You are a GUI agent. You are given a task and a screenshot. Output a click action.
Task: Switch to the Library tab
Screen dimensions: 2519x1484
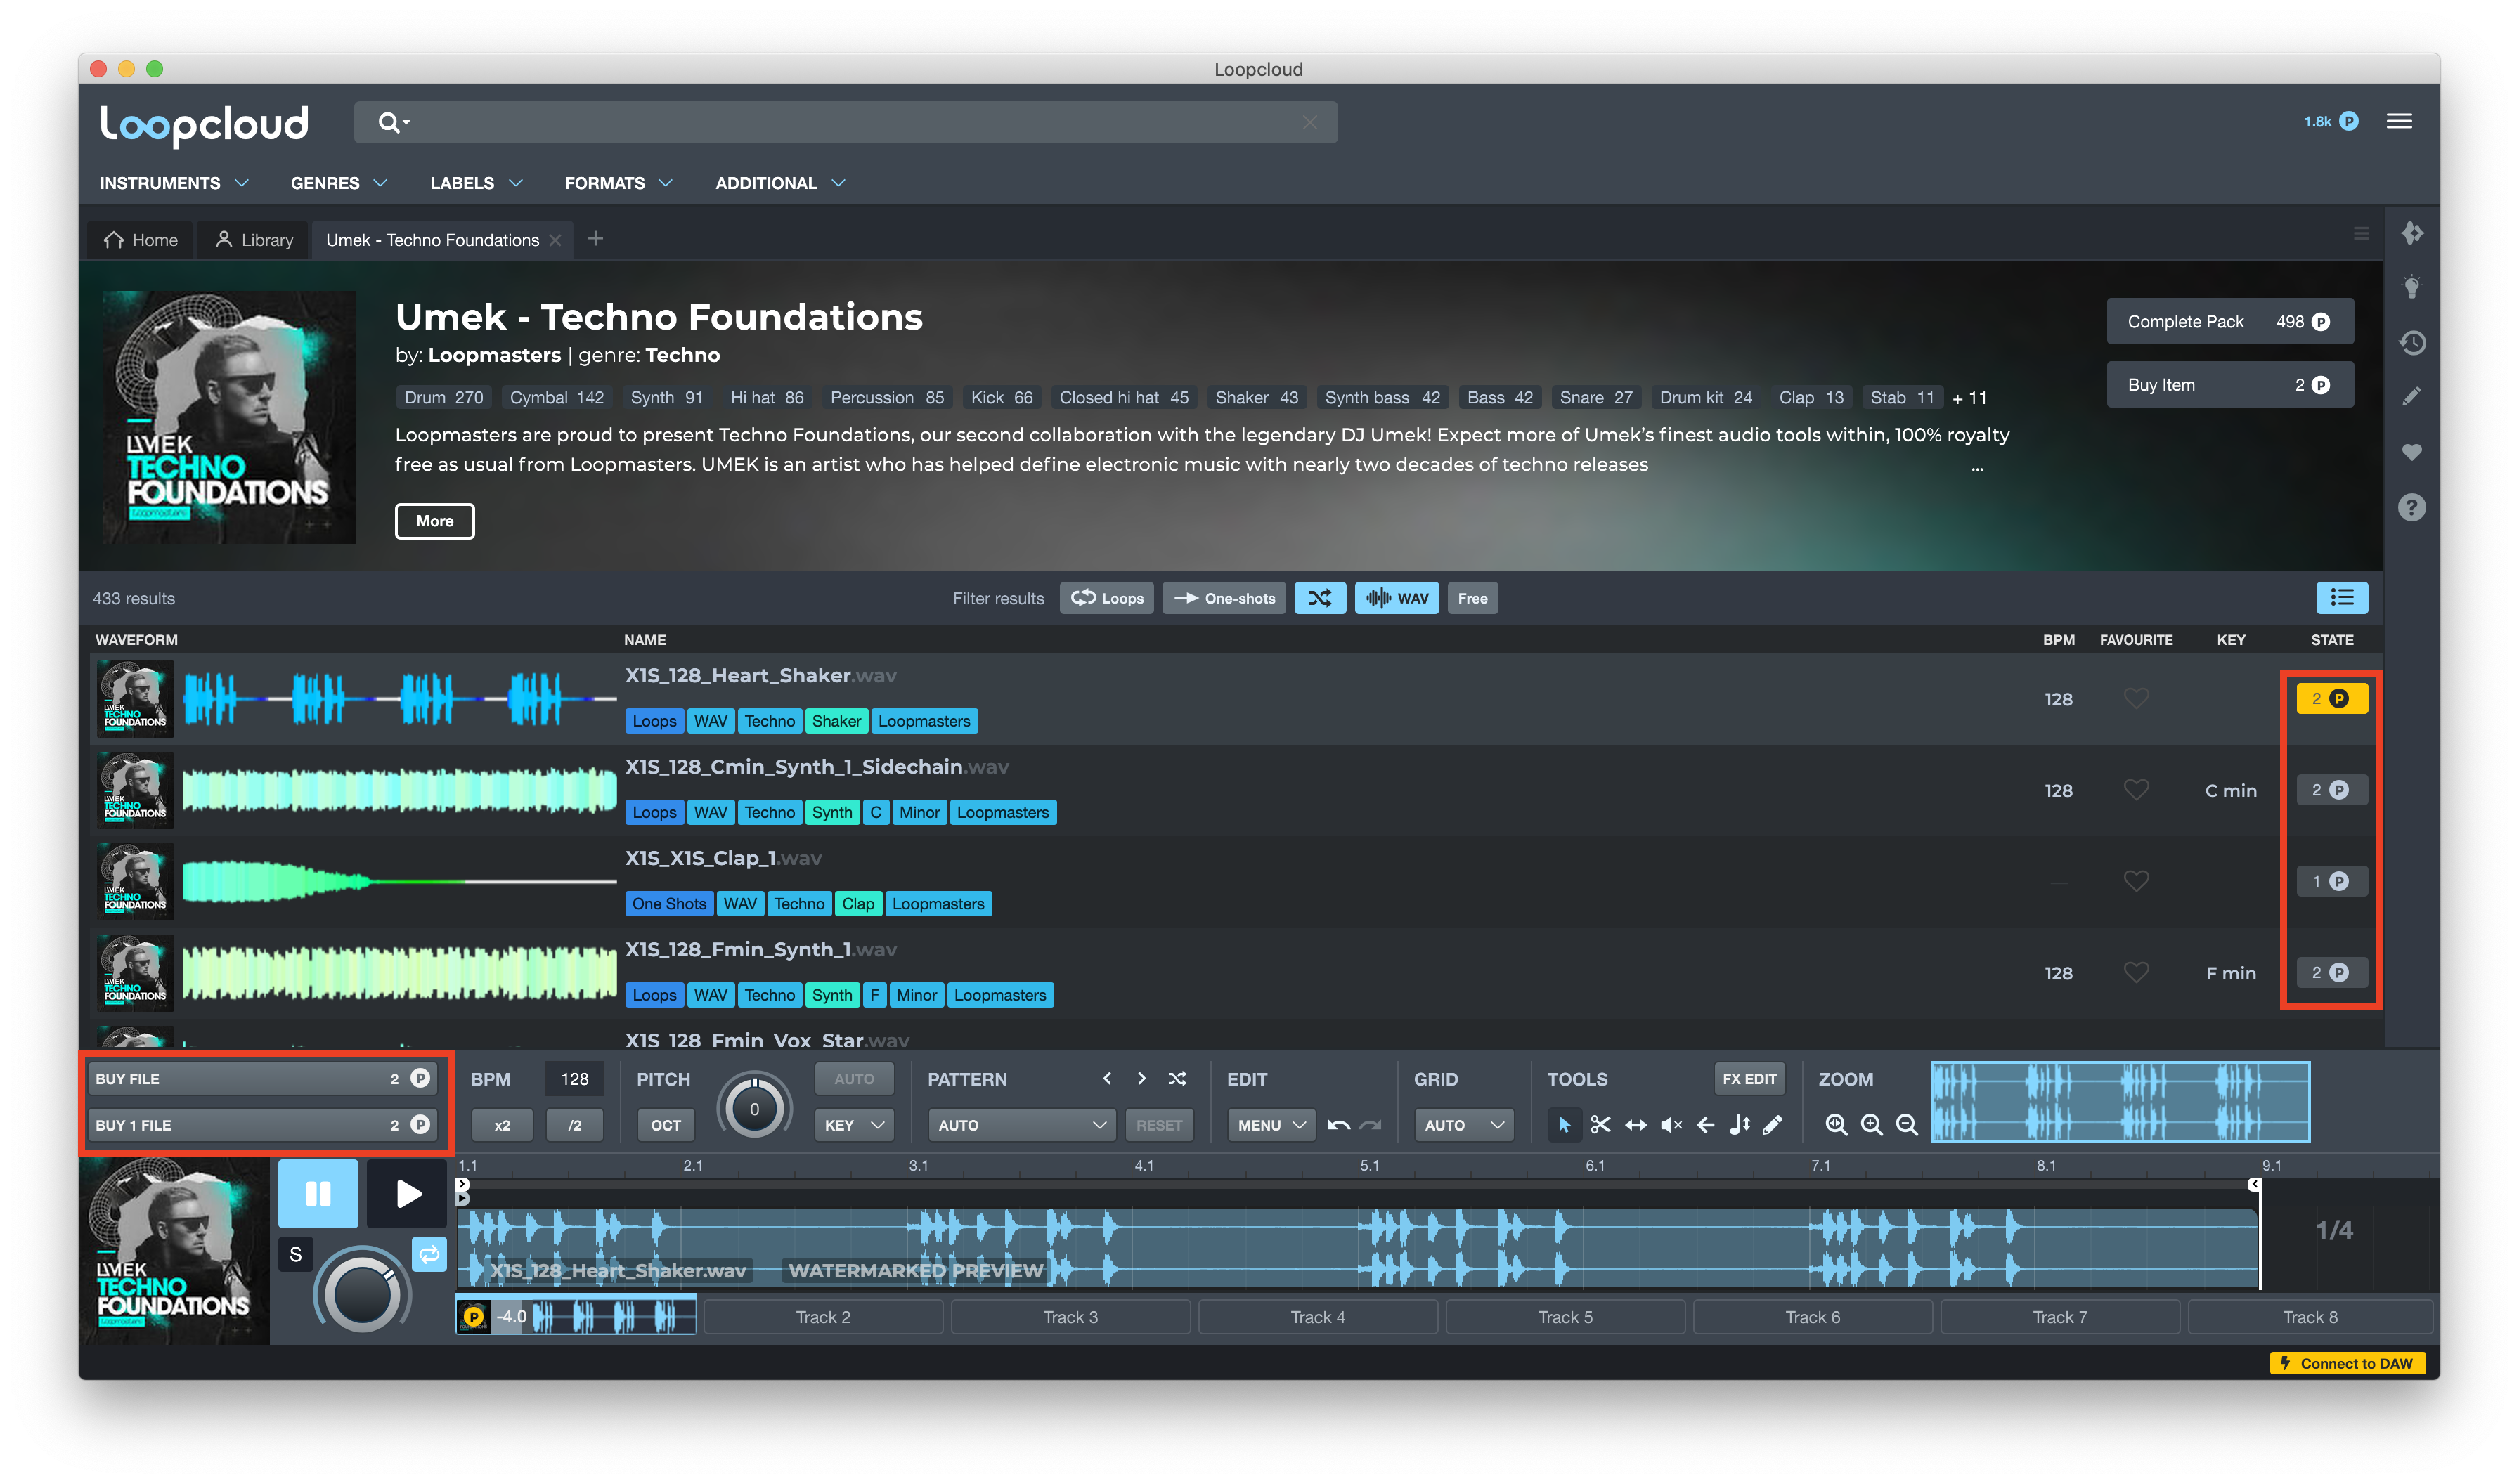[x=254, y=240]
